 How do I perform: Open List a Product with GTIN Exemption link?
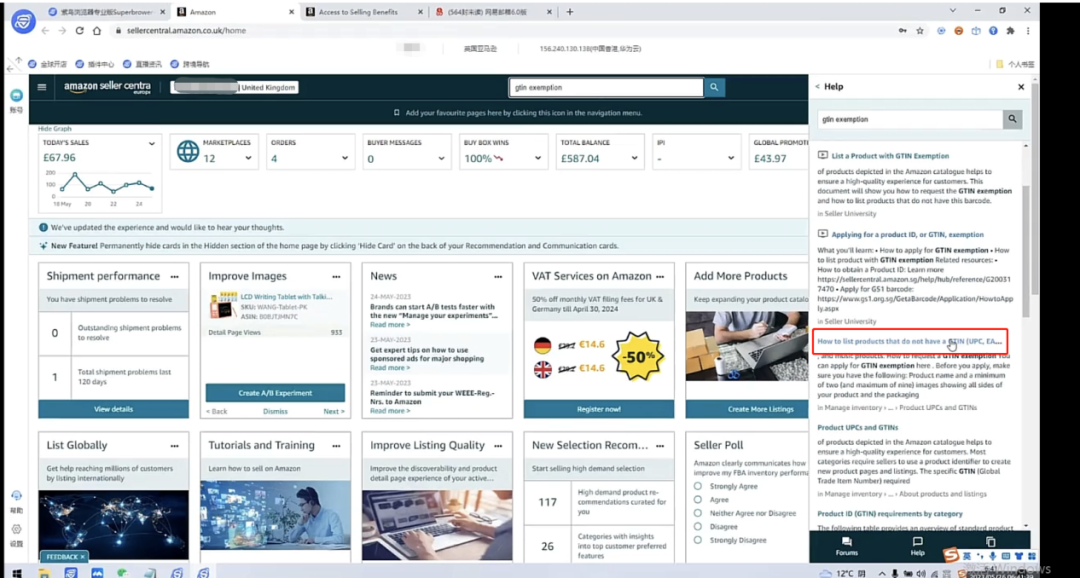click(x=890, y=156)
